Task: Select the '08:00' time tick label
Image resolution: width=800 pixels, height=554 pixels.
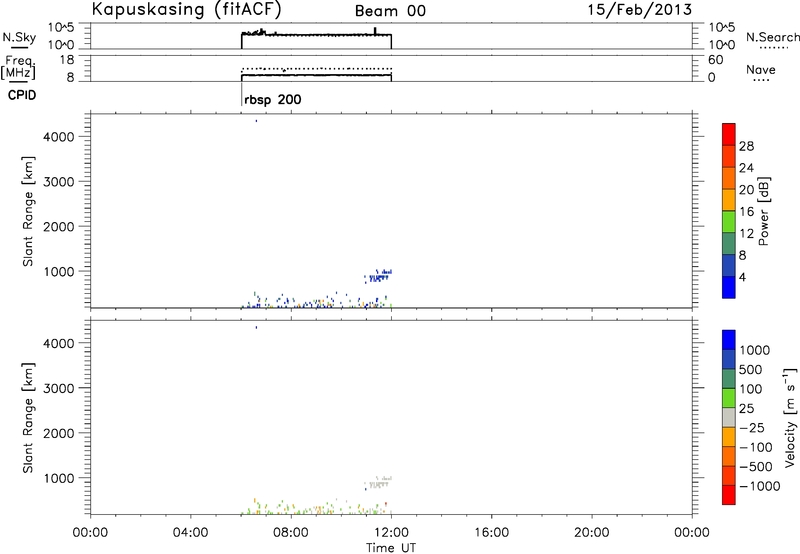Action: pyautogui.click(x=291, y=533)
